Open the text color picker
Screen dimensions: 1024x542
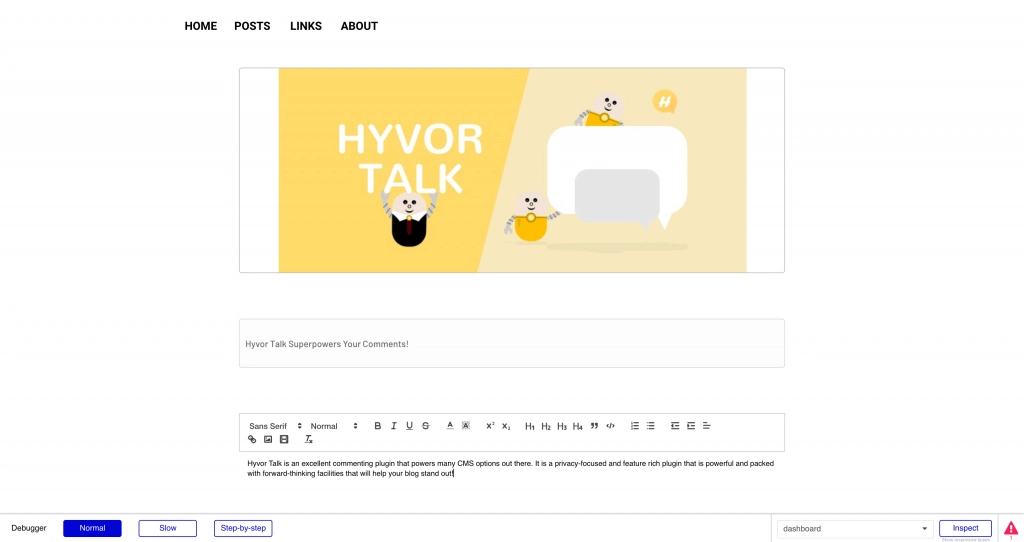click(450, 426)
